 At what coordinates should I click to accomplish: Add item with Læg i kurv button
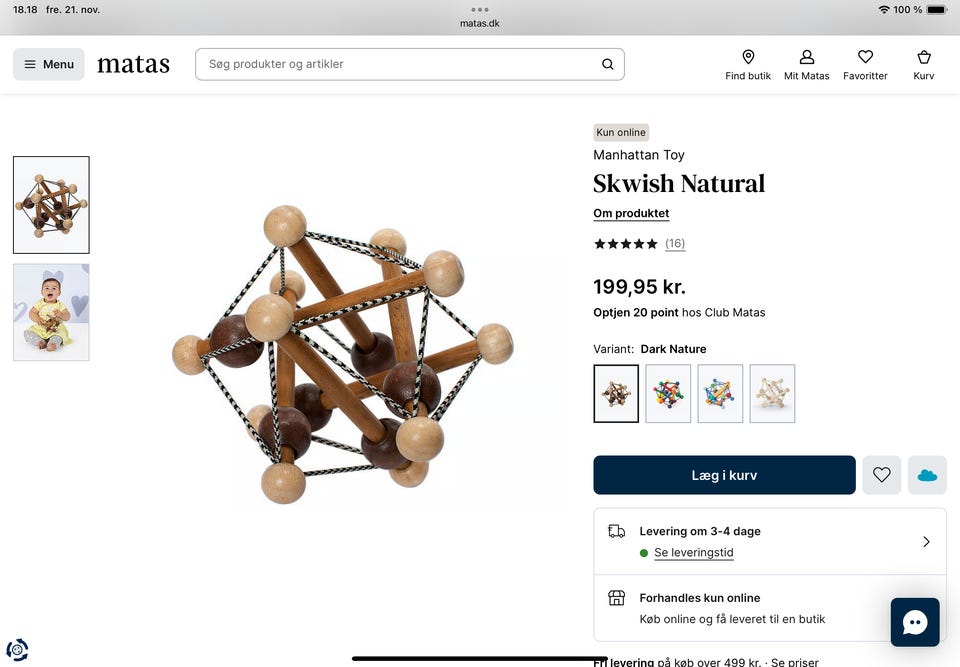(x=724, y=475)
